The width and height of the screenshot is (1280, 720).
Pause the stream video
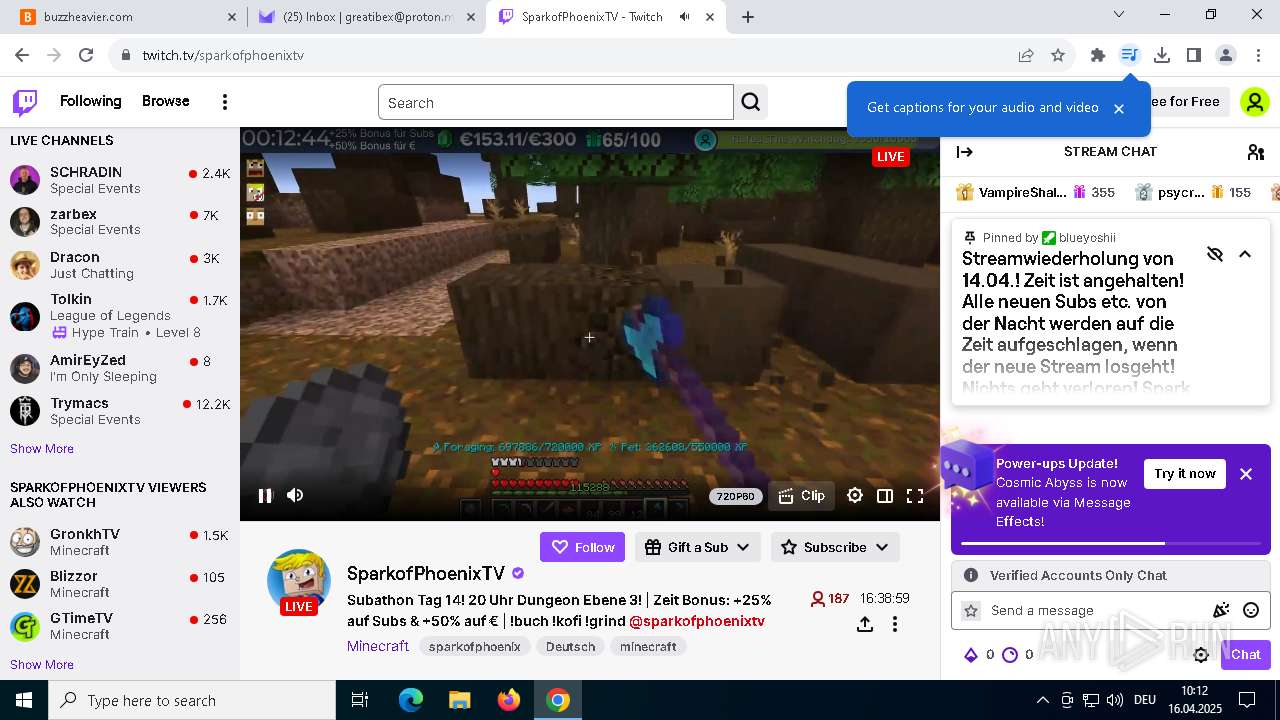(x=265, y=495)
